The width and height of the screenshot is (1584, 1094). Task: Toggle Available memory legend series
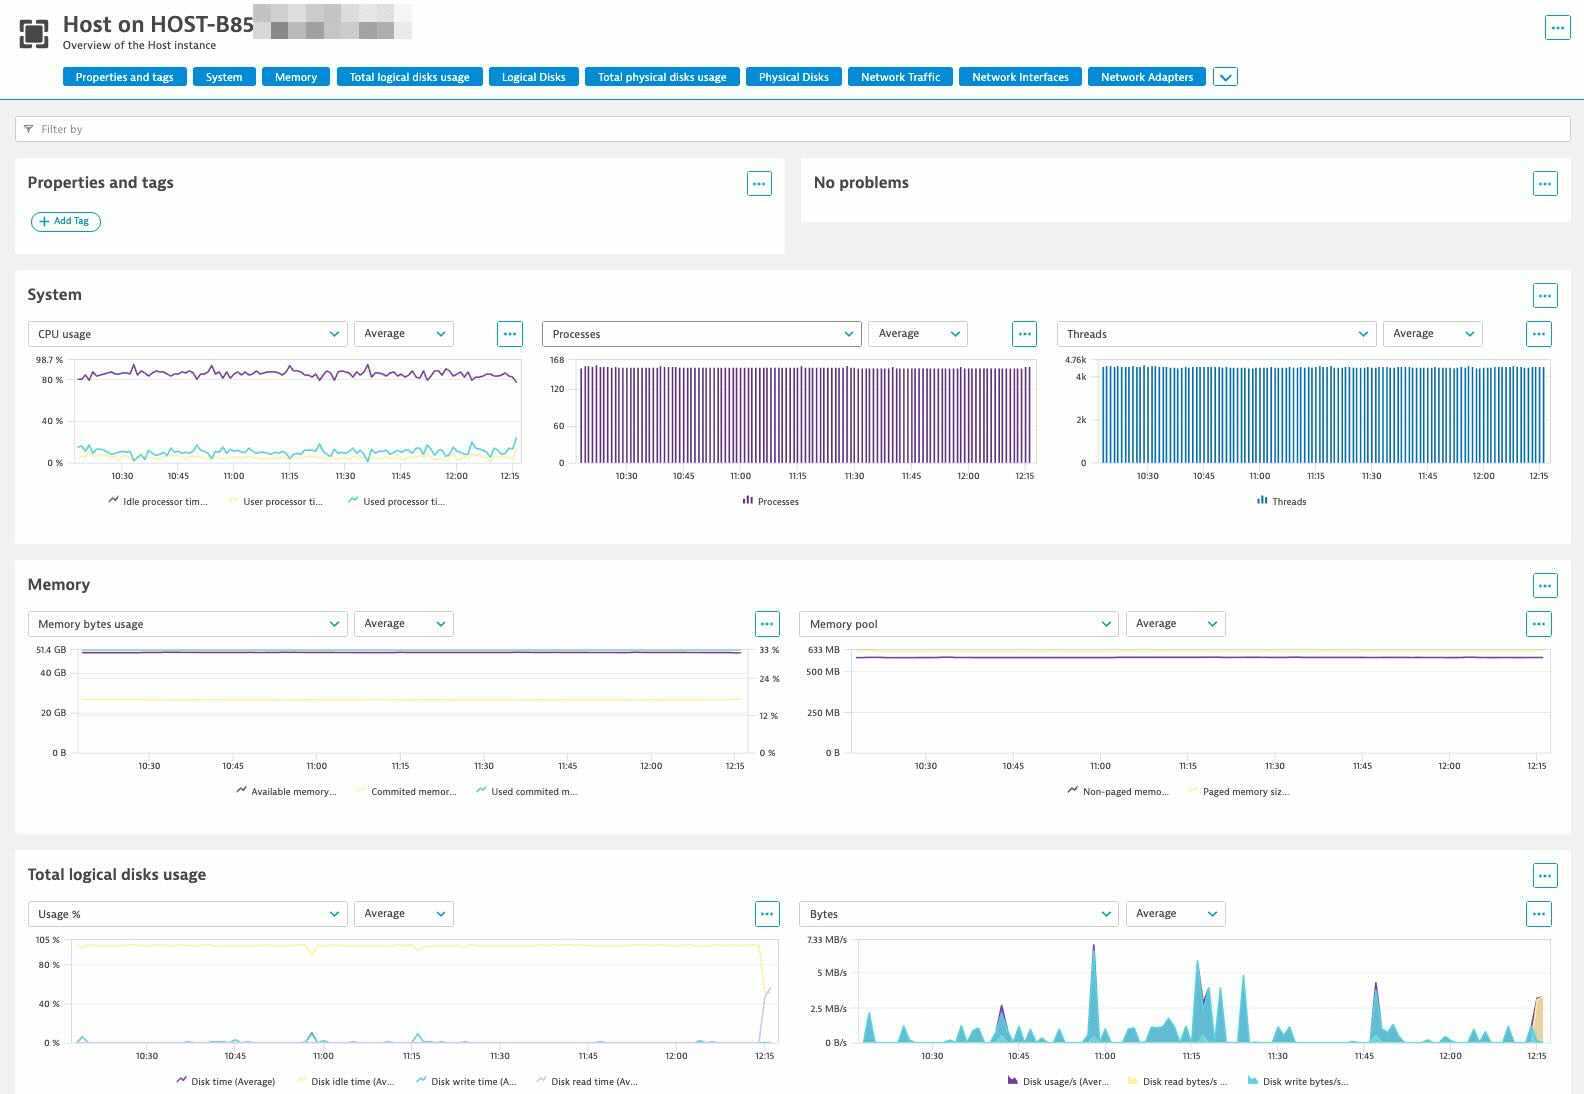[x=286, y=792]
